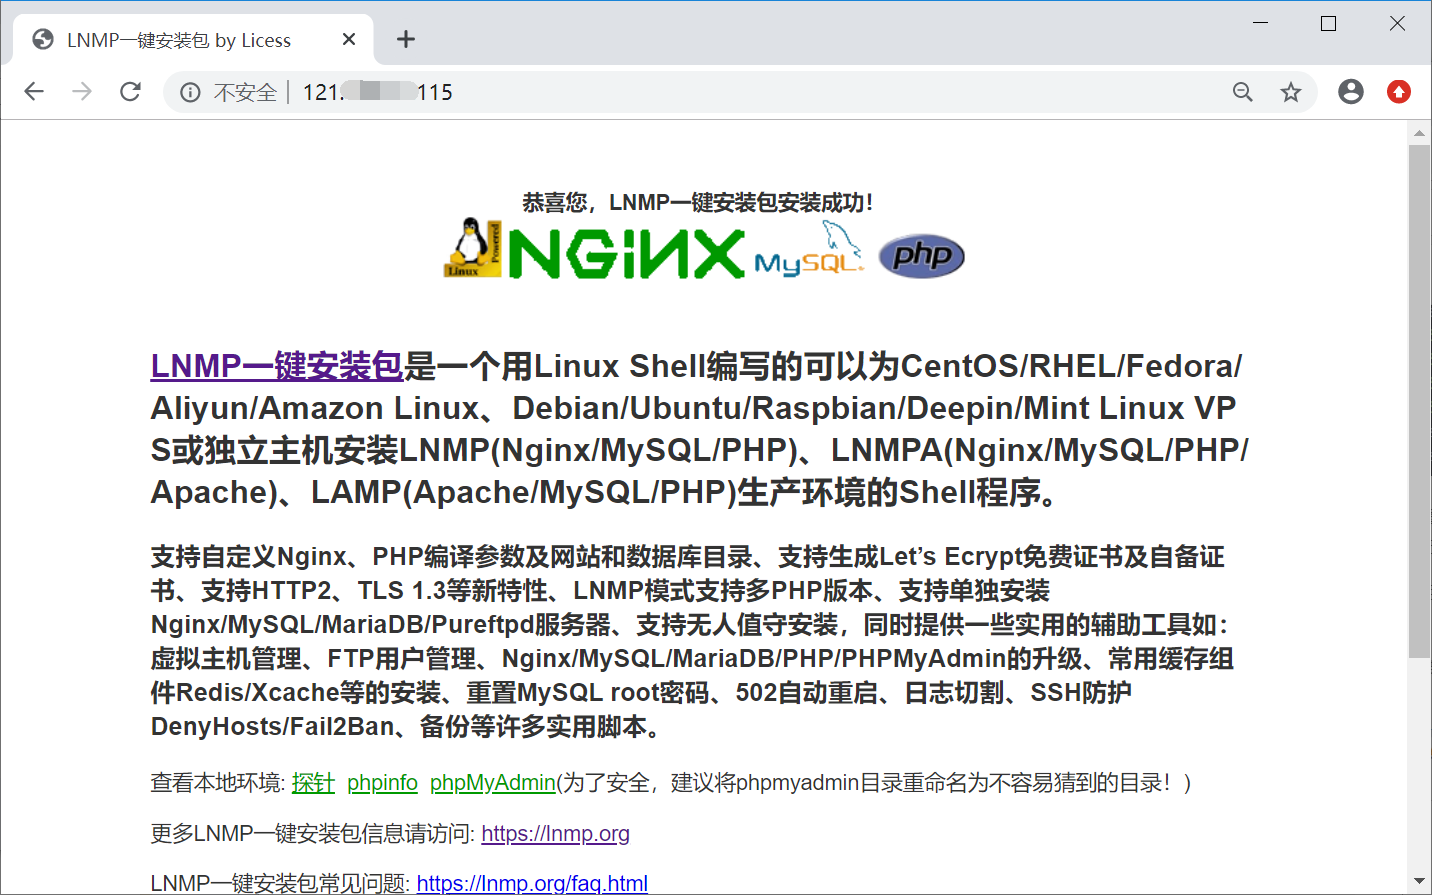Open the phpMyAdmin link
This screenshot has height=895, width=1432.
(492, 783)
